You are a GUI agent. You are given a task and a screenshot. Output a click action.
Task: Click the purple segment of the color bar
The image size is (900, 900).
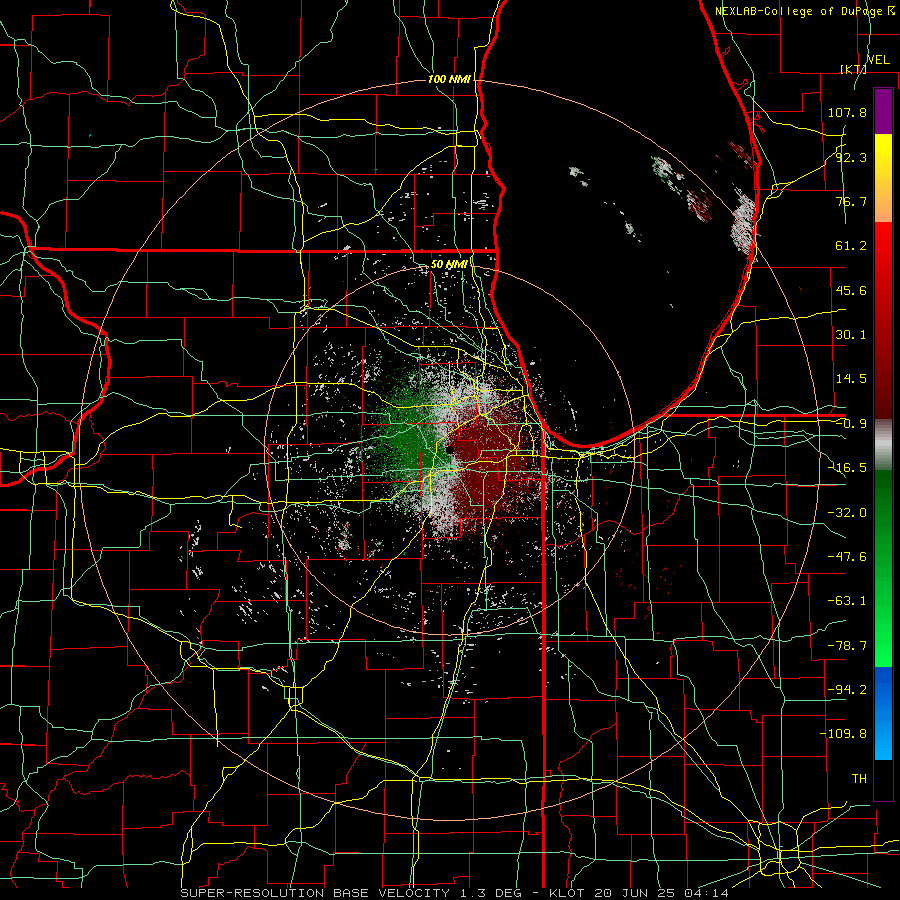tap(883, 112)
